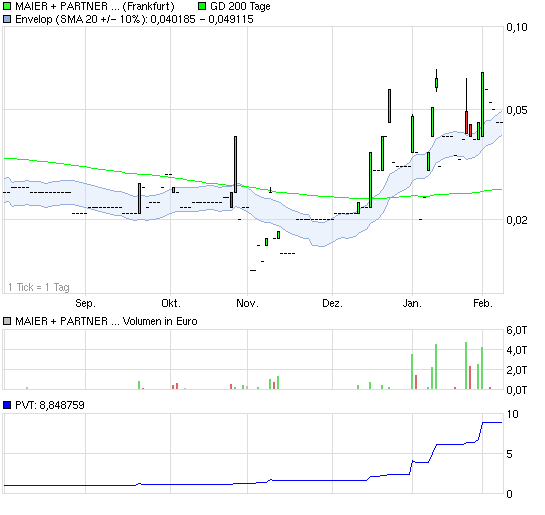Click the 4,0T volume axis label
Viewport: 545px width, 515px height.
516,350
